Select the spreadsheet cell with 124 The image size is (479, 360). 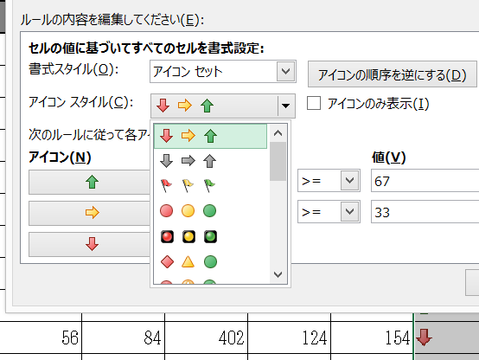[289, 338]
